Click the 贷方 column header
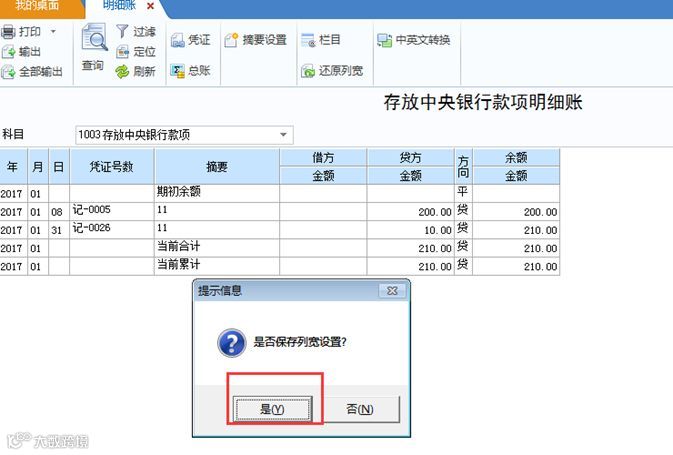Screen dimensions: 673x455 coord(410,158)
